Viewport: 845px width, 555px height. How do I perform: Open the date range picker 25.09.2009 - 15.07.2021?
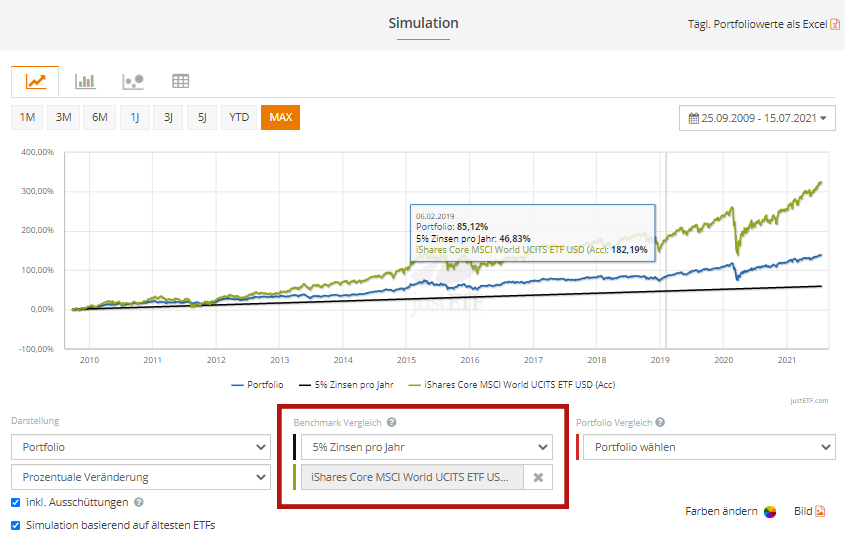pyautogui.click(x=757, y=118)
